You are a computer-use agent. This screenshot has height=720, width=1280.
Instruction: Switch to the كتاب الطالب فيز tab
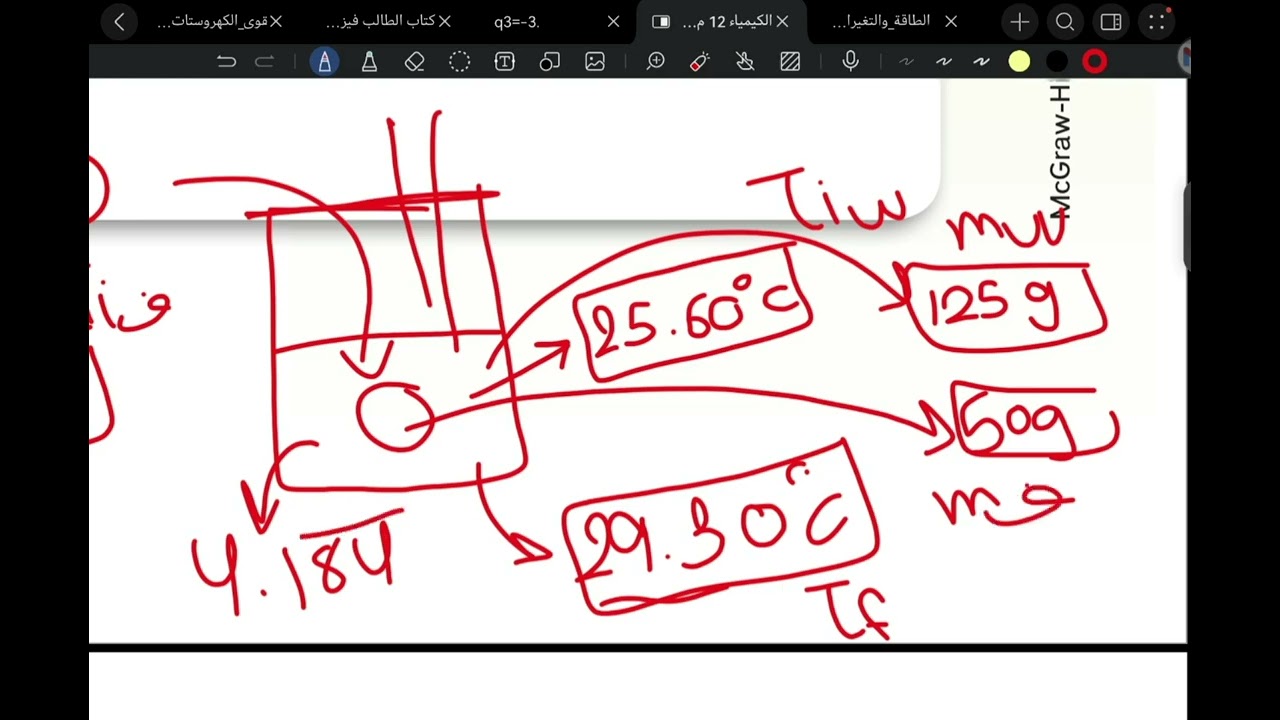pos(381,22)
